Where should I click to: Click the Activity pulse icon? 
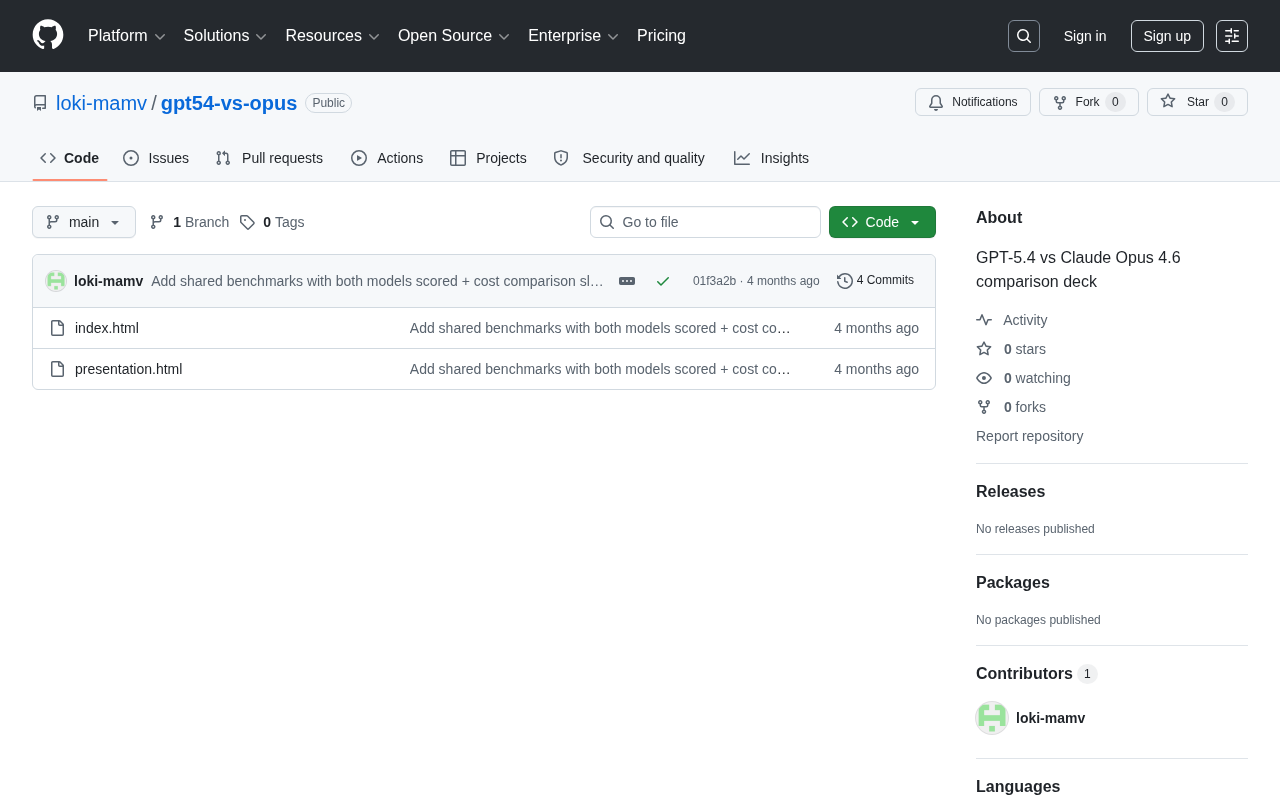[x=984, y=320]
